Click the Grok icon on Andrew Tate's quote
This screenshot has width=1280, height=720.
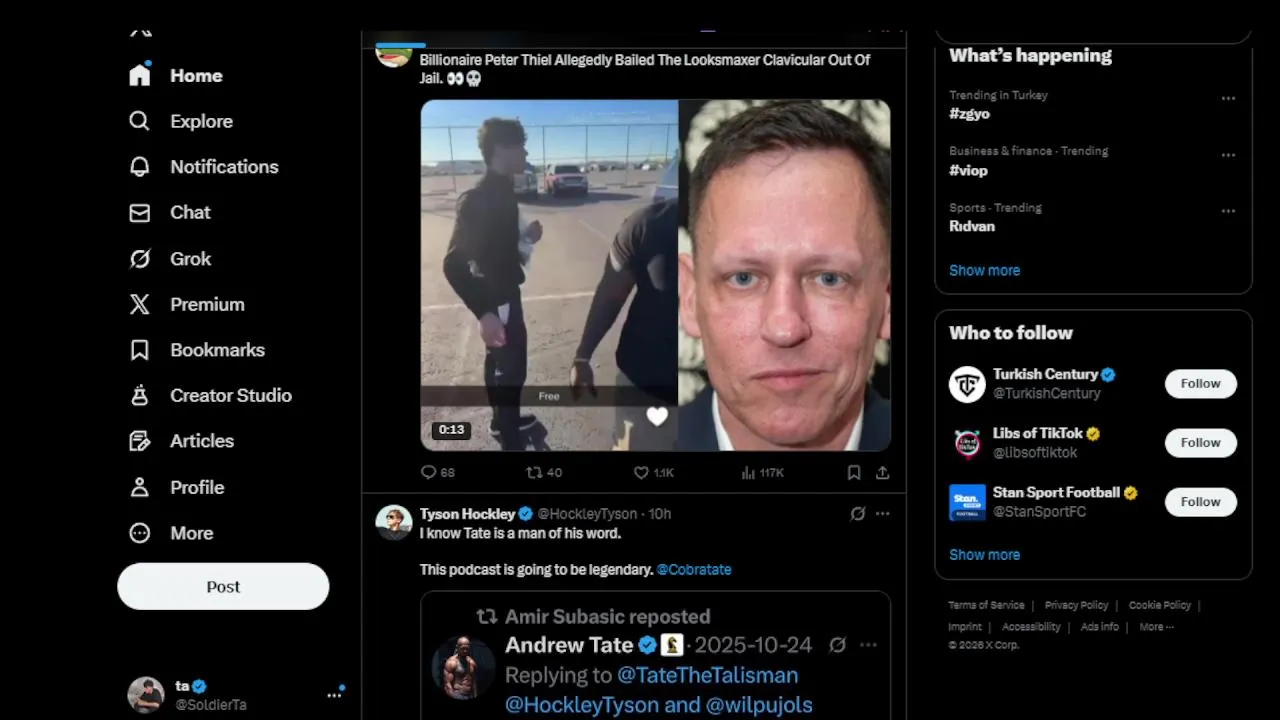(x=838, y=645)
